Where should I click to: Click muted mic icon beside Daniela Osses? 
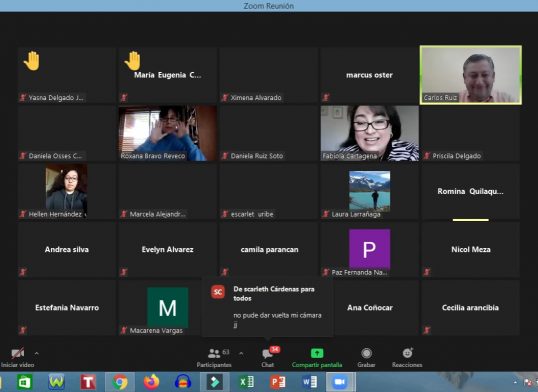23,156
